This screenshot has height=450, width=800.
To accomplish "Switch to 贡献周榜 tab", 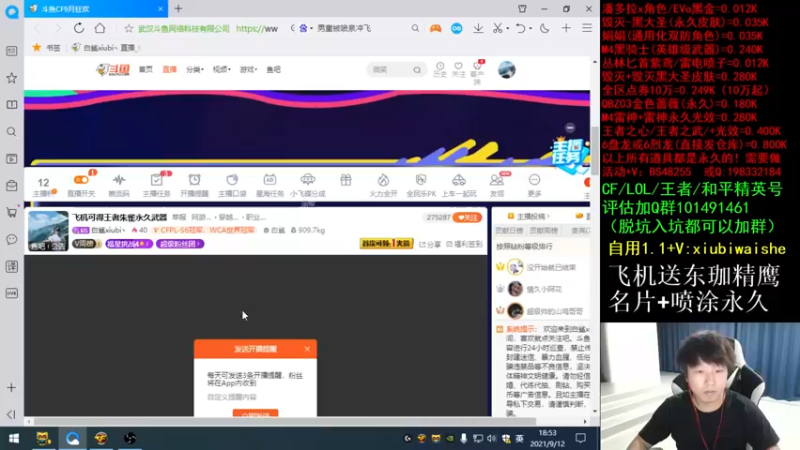I will (543, 231).
